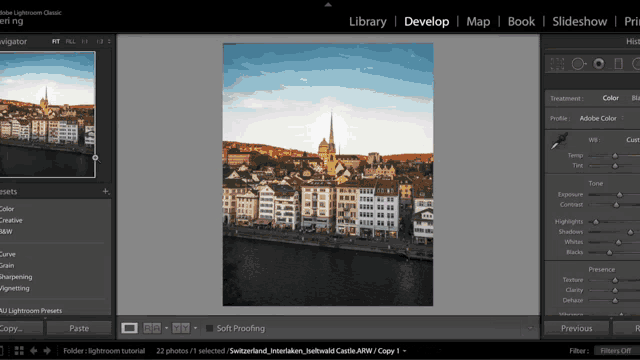Add a new preset with plus icon
640x360 pixels.
(x=106, y=191)
